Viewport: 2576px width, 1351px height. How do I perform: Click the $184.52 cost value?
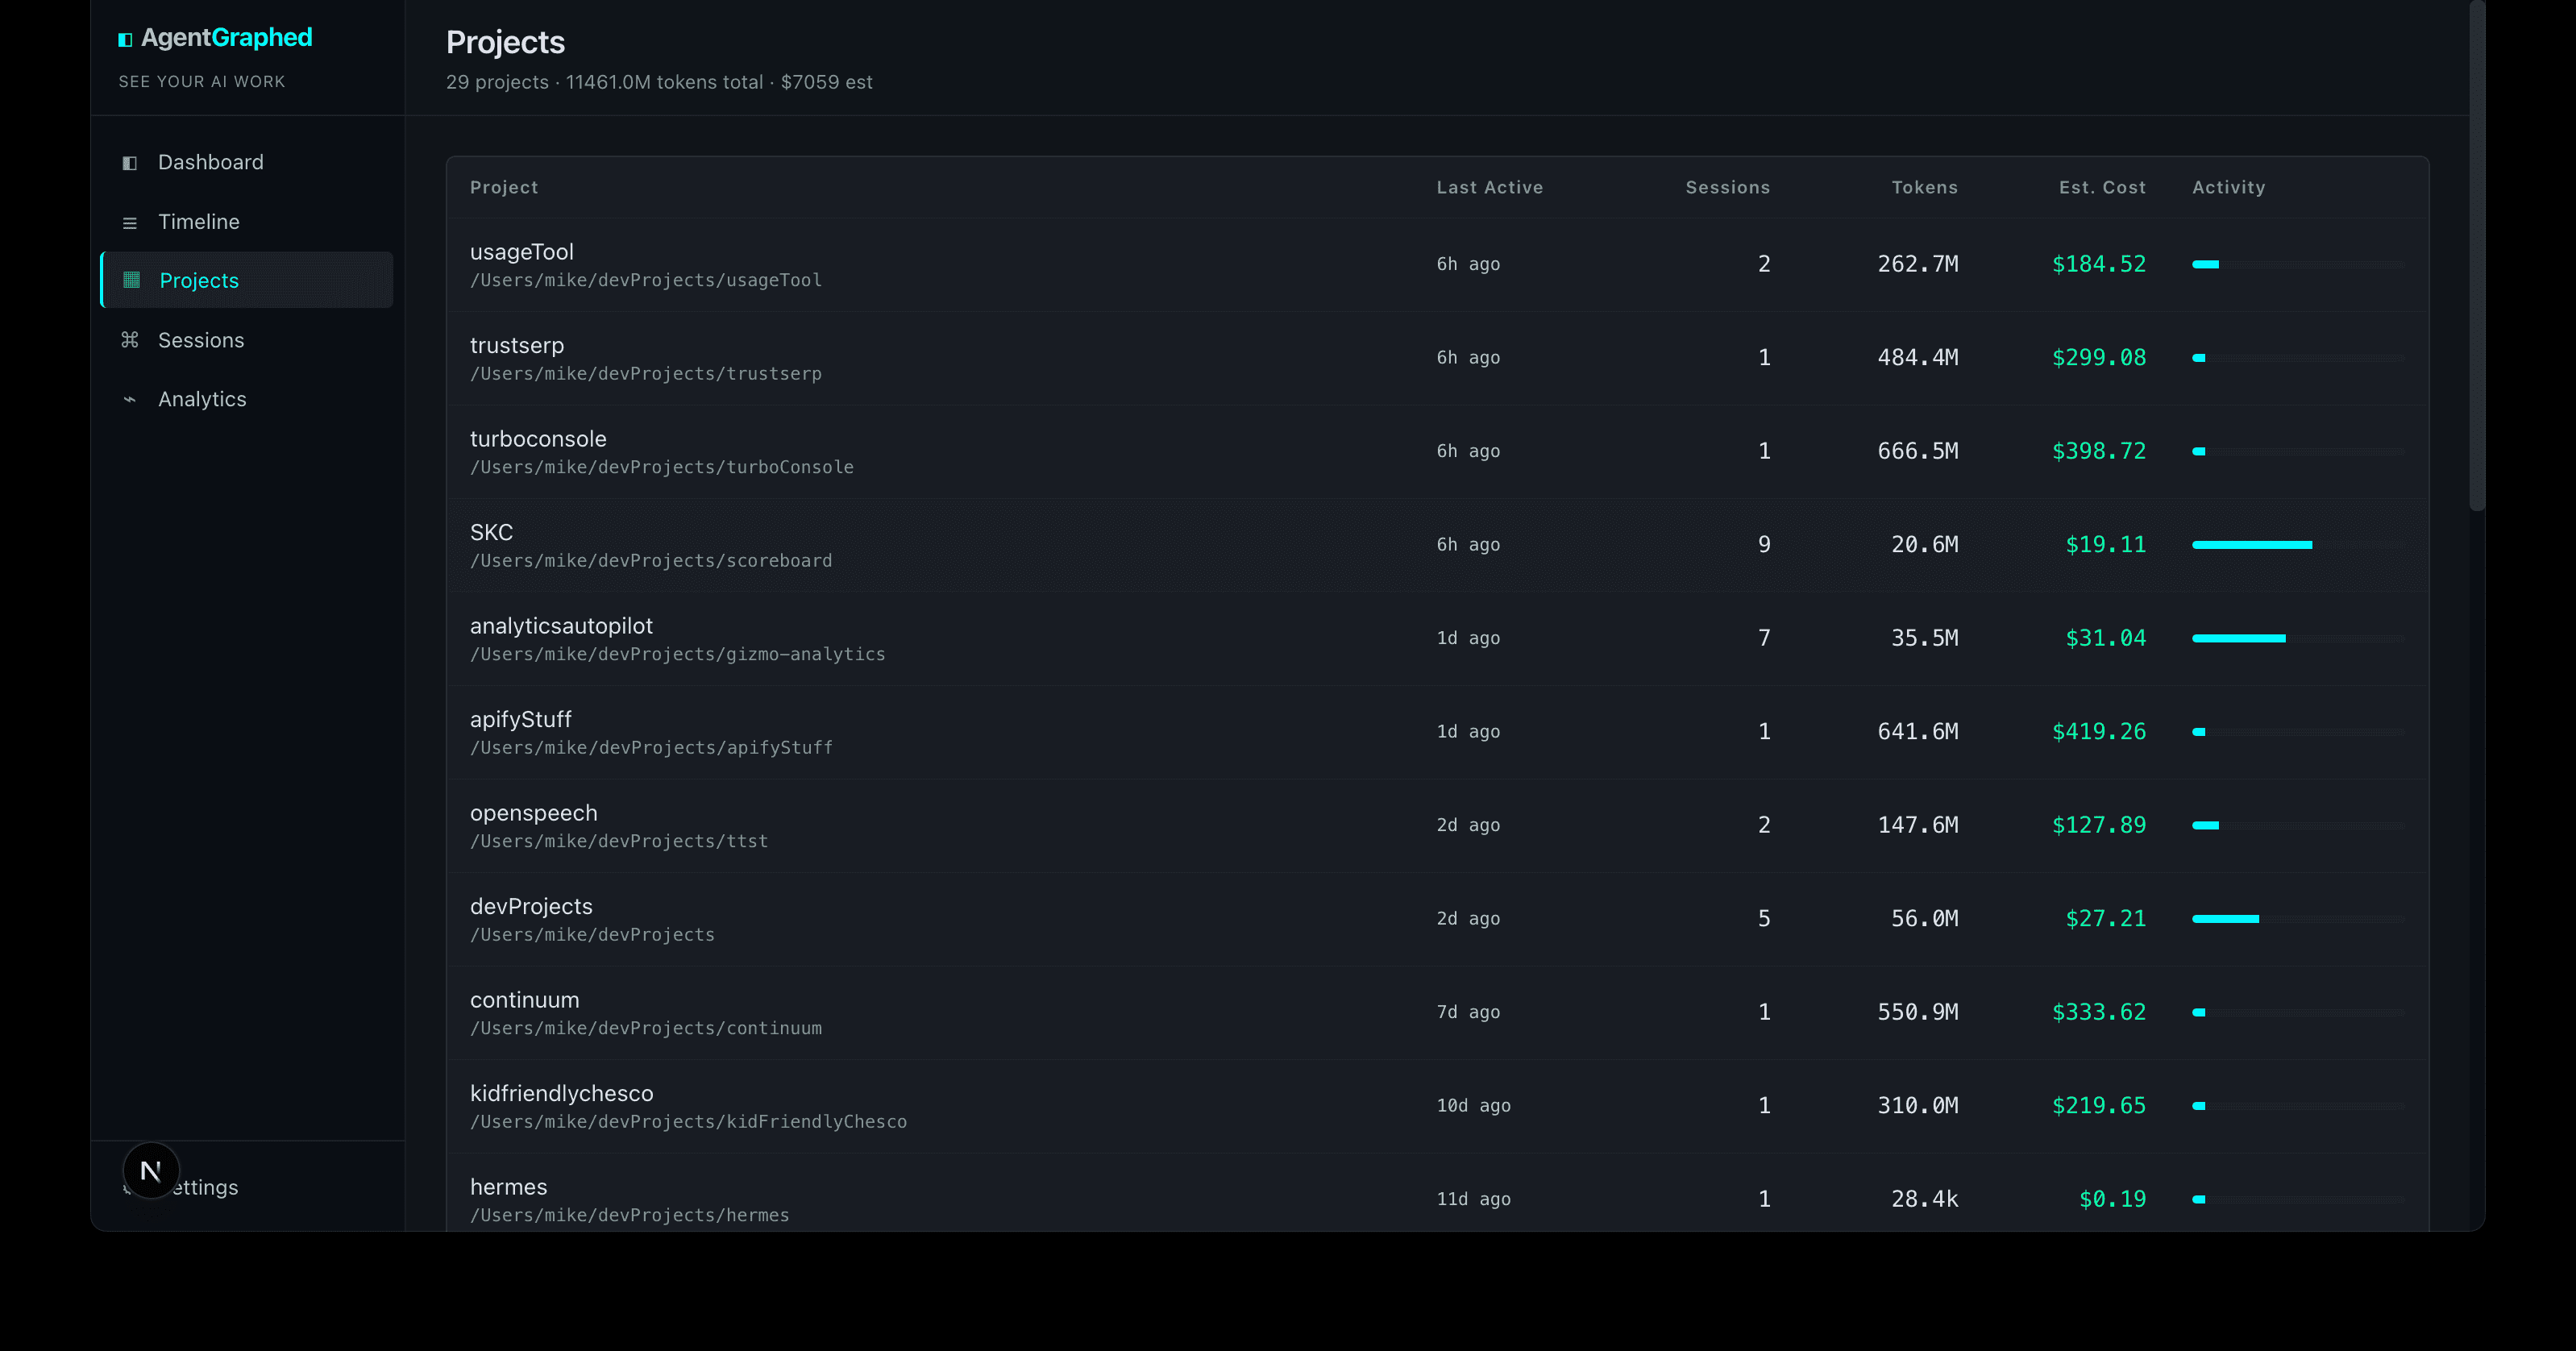2099,264
